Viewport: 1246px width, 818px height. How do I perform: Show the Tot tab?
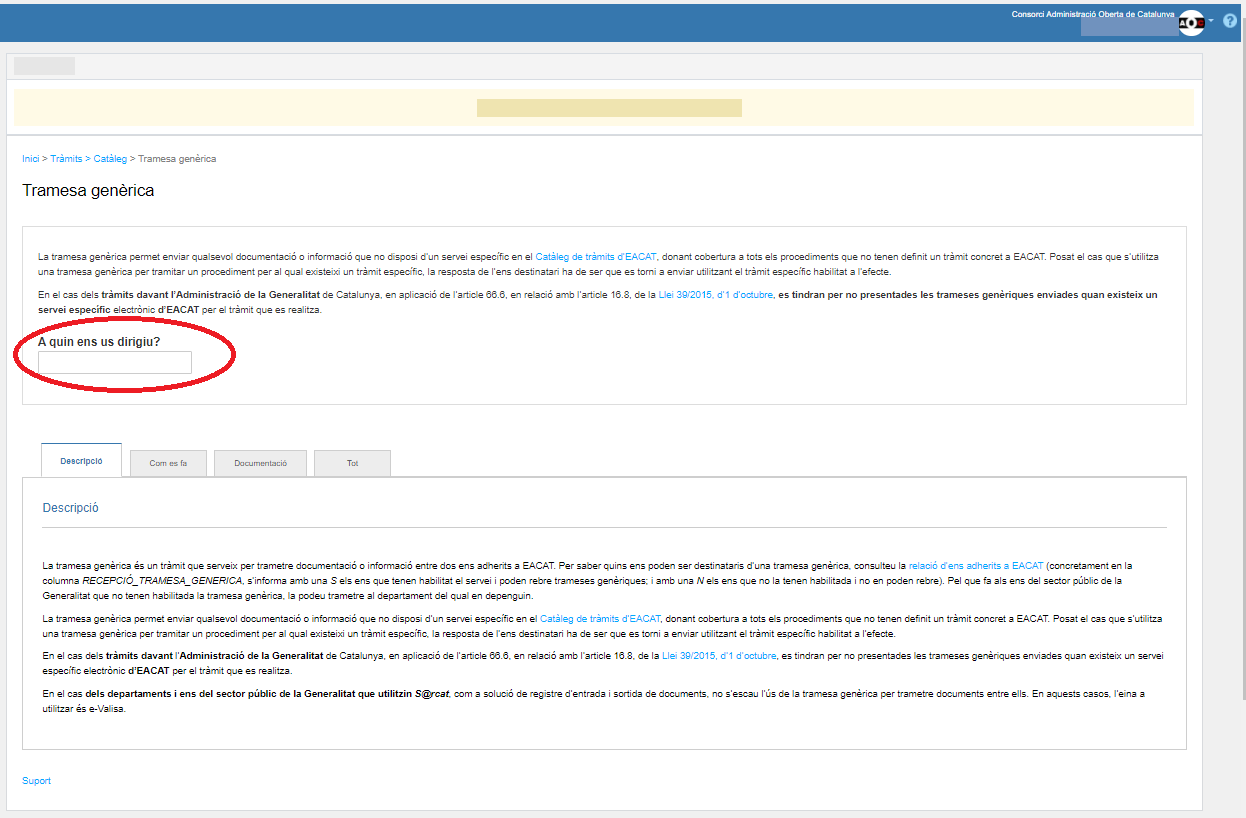[x=352, y=464]
